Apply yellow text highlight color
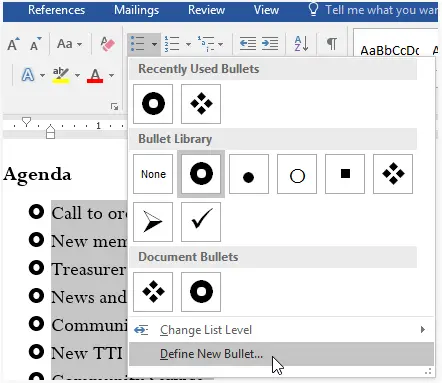442x383 pixels. point(61,75)
